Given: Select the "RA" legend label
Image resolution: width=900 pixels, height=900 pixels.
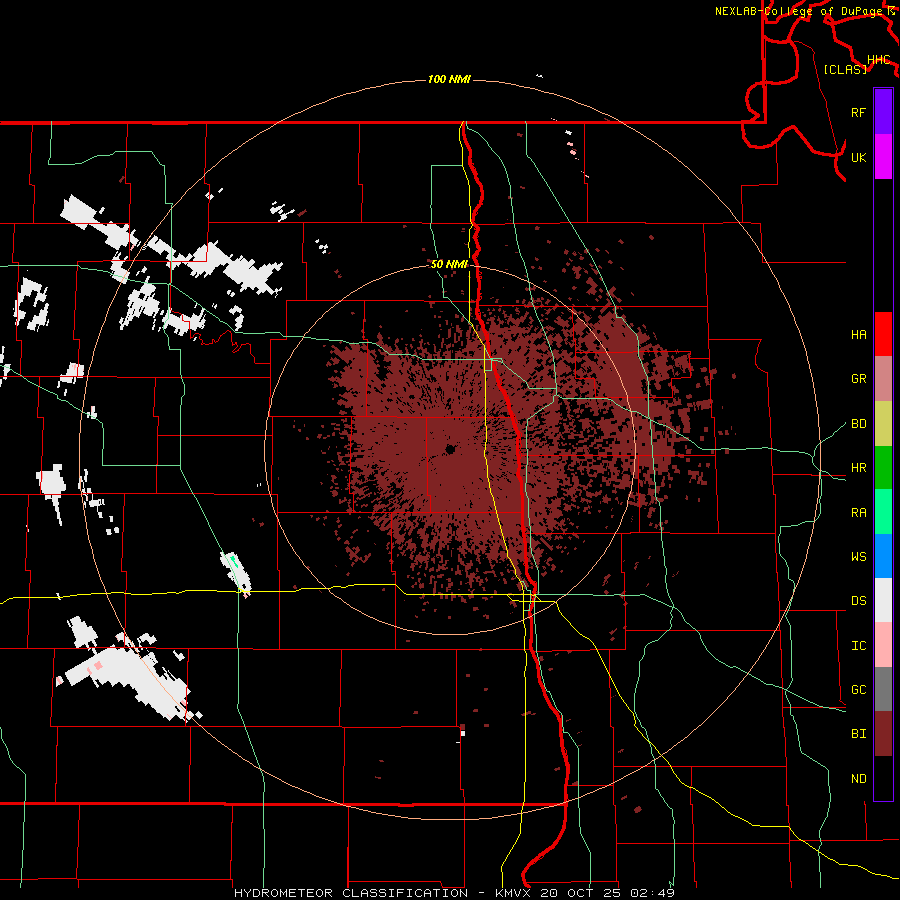Looking at the screenshot, I should [x=858, y=513].
